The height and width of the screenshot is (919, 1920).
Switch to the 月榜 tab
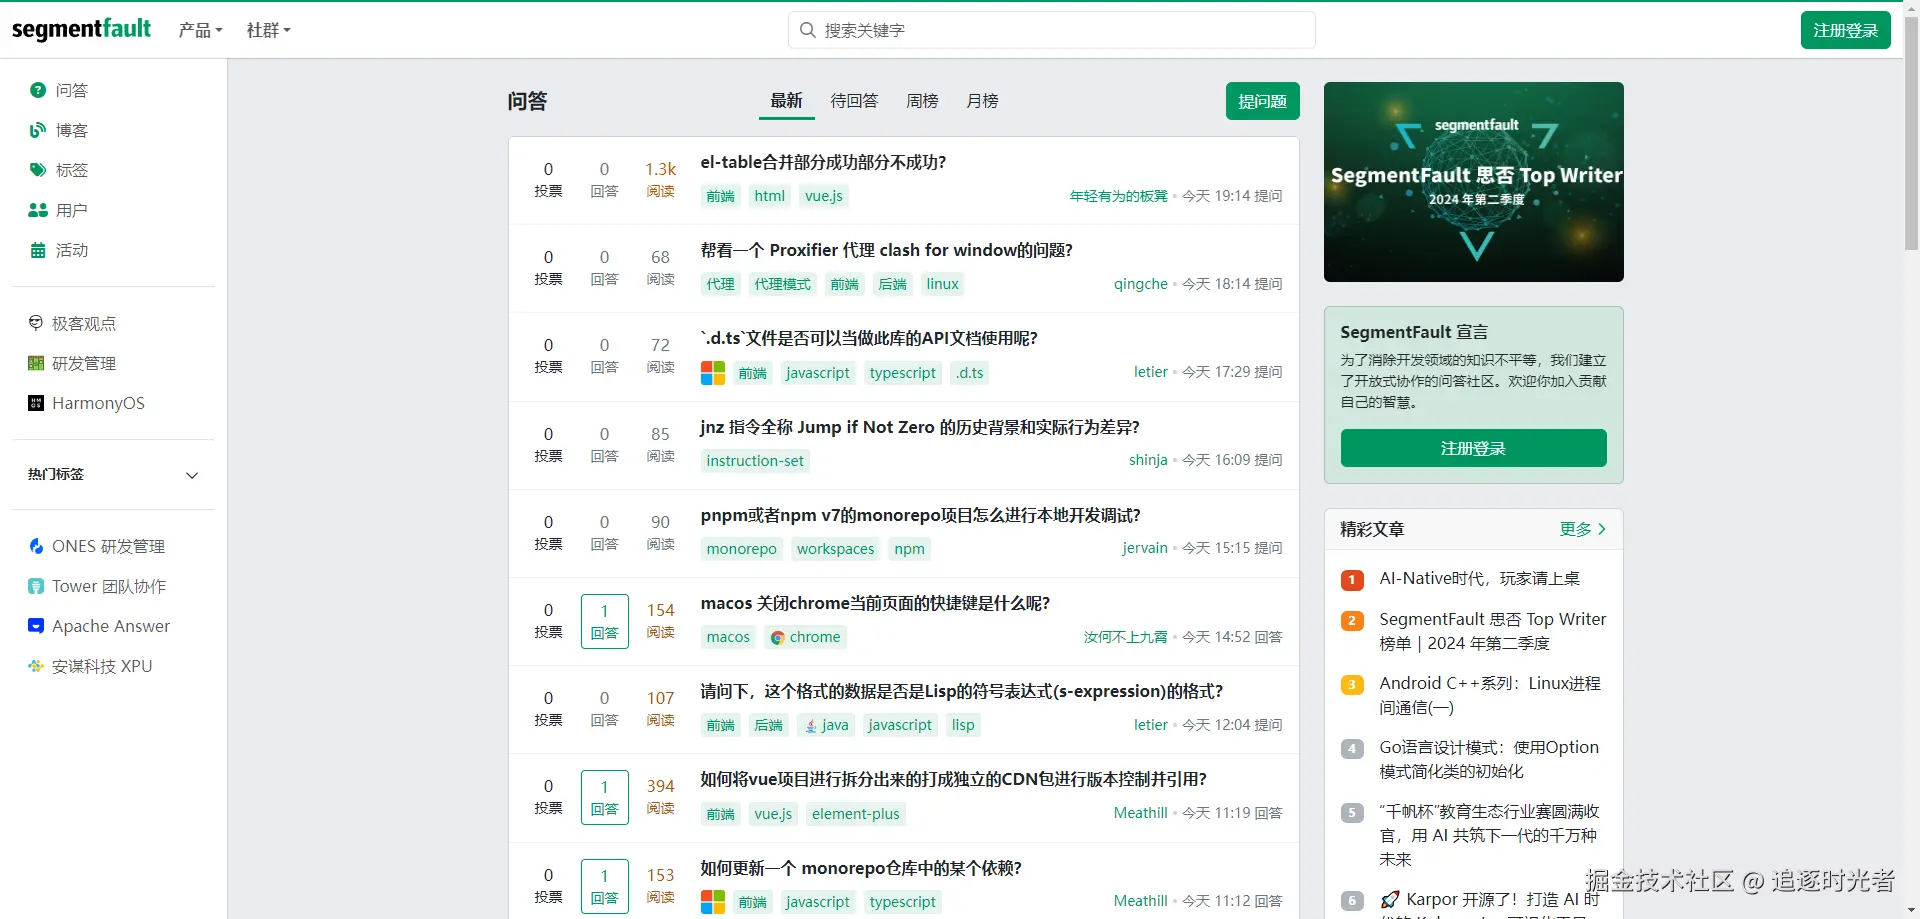click(982, 100)
